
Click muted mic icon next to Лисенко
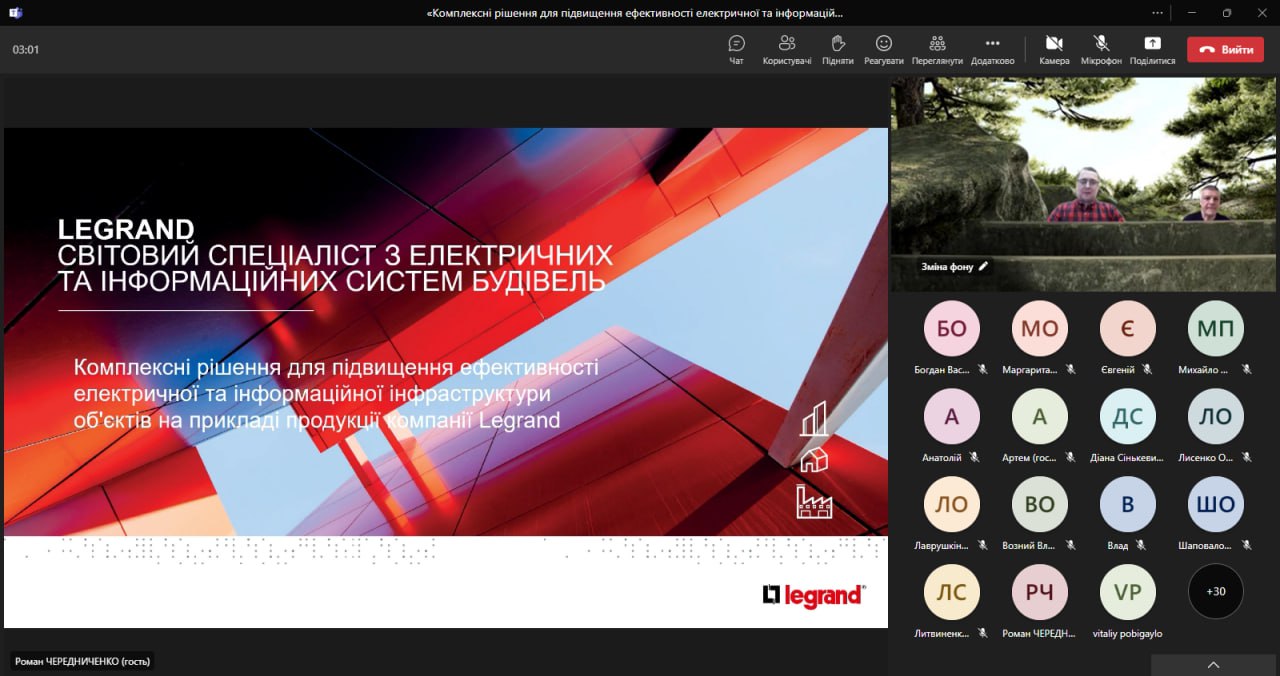(x=1247, y=457)
